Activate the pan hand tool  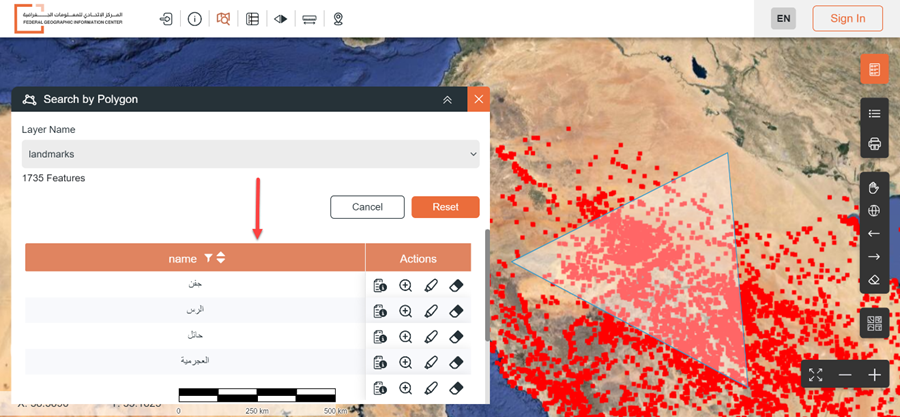click(x=874, y=188)
